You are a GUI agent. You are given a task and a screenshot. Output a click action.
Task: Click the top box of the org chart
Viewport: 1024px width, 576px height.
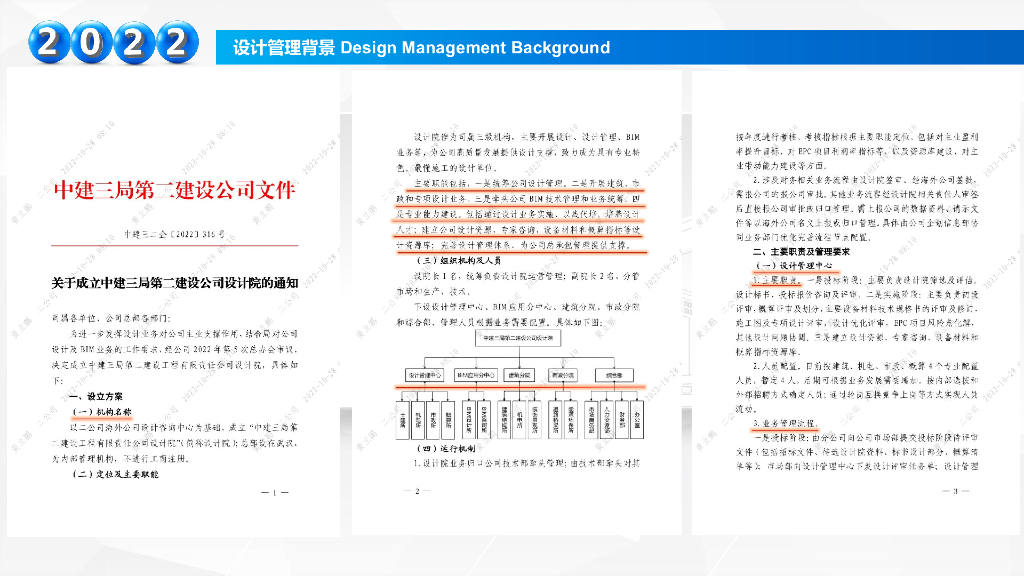click(518, 338)
